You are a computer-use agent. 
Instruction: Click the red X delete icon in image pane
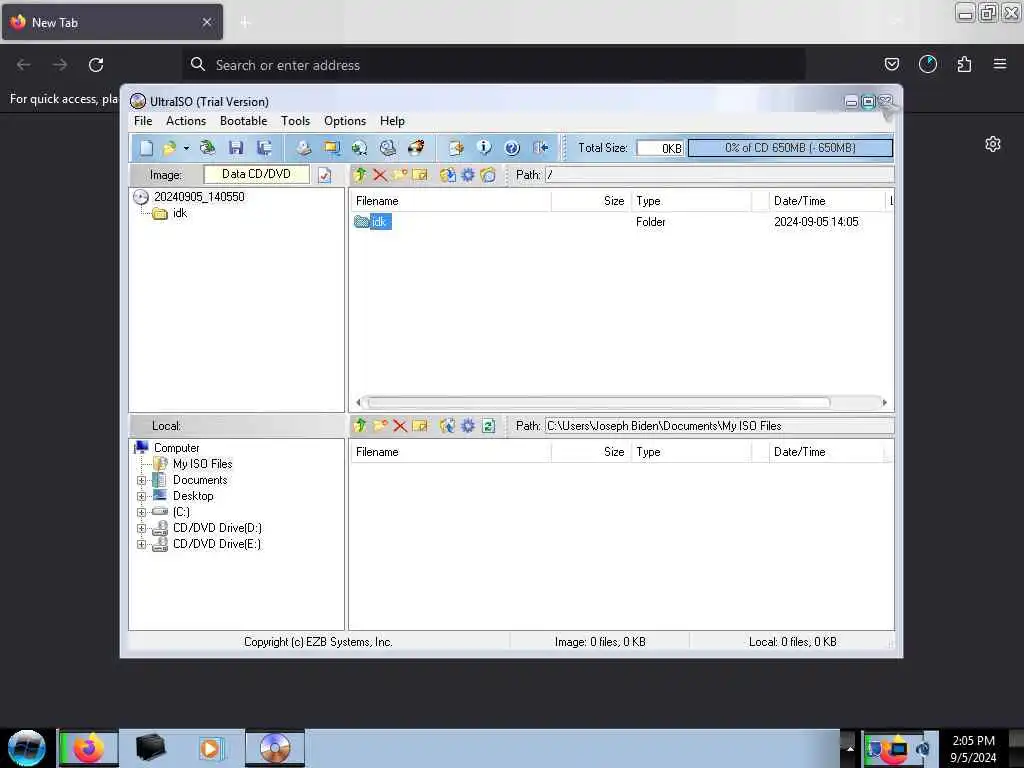(x=379, y=175)
